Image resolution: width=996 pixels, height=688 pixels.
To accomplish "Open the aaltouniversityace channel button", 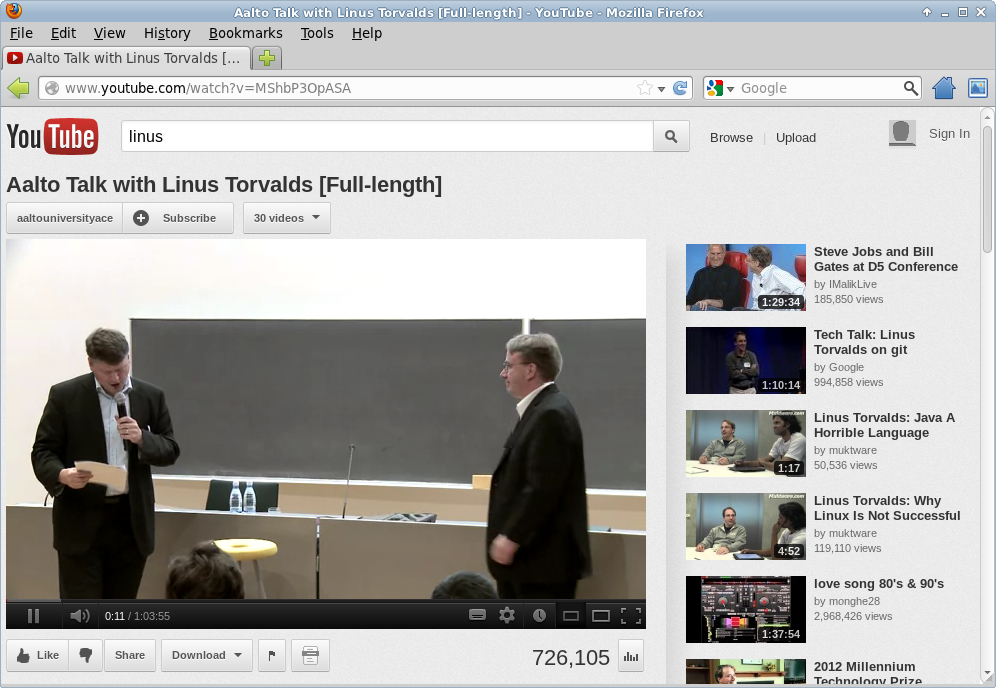I will (x=65, y=218).
